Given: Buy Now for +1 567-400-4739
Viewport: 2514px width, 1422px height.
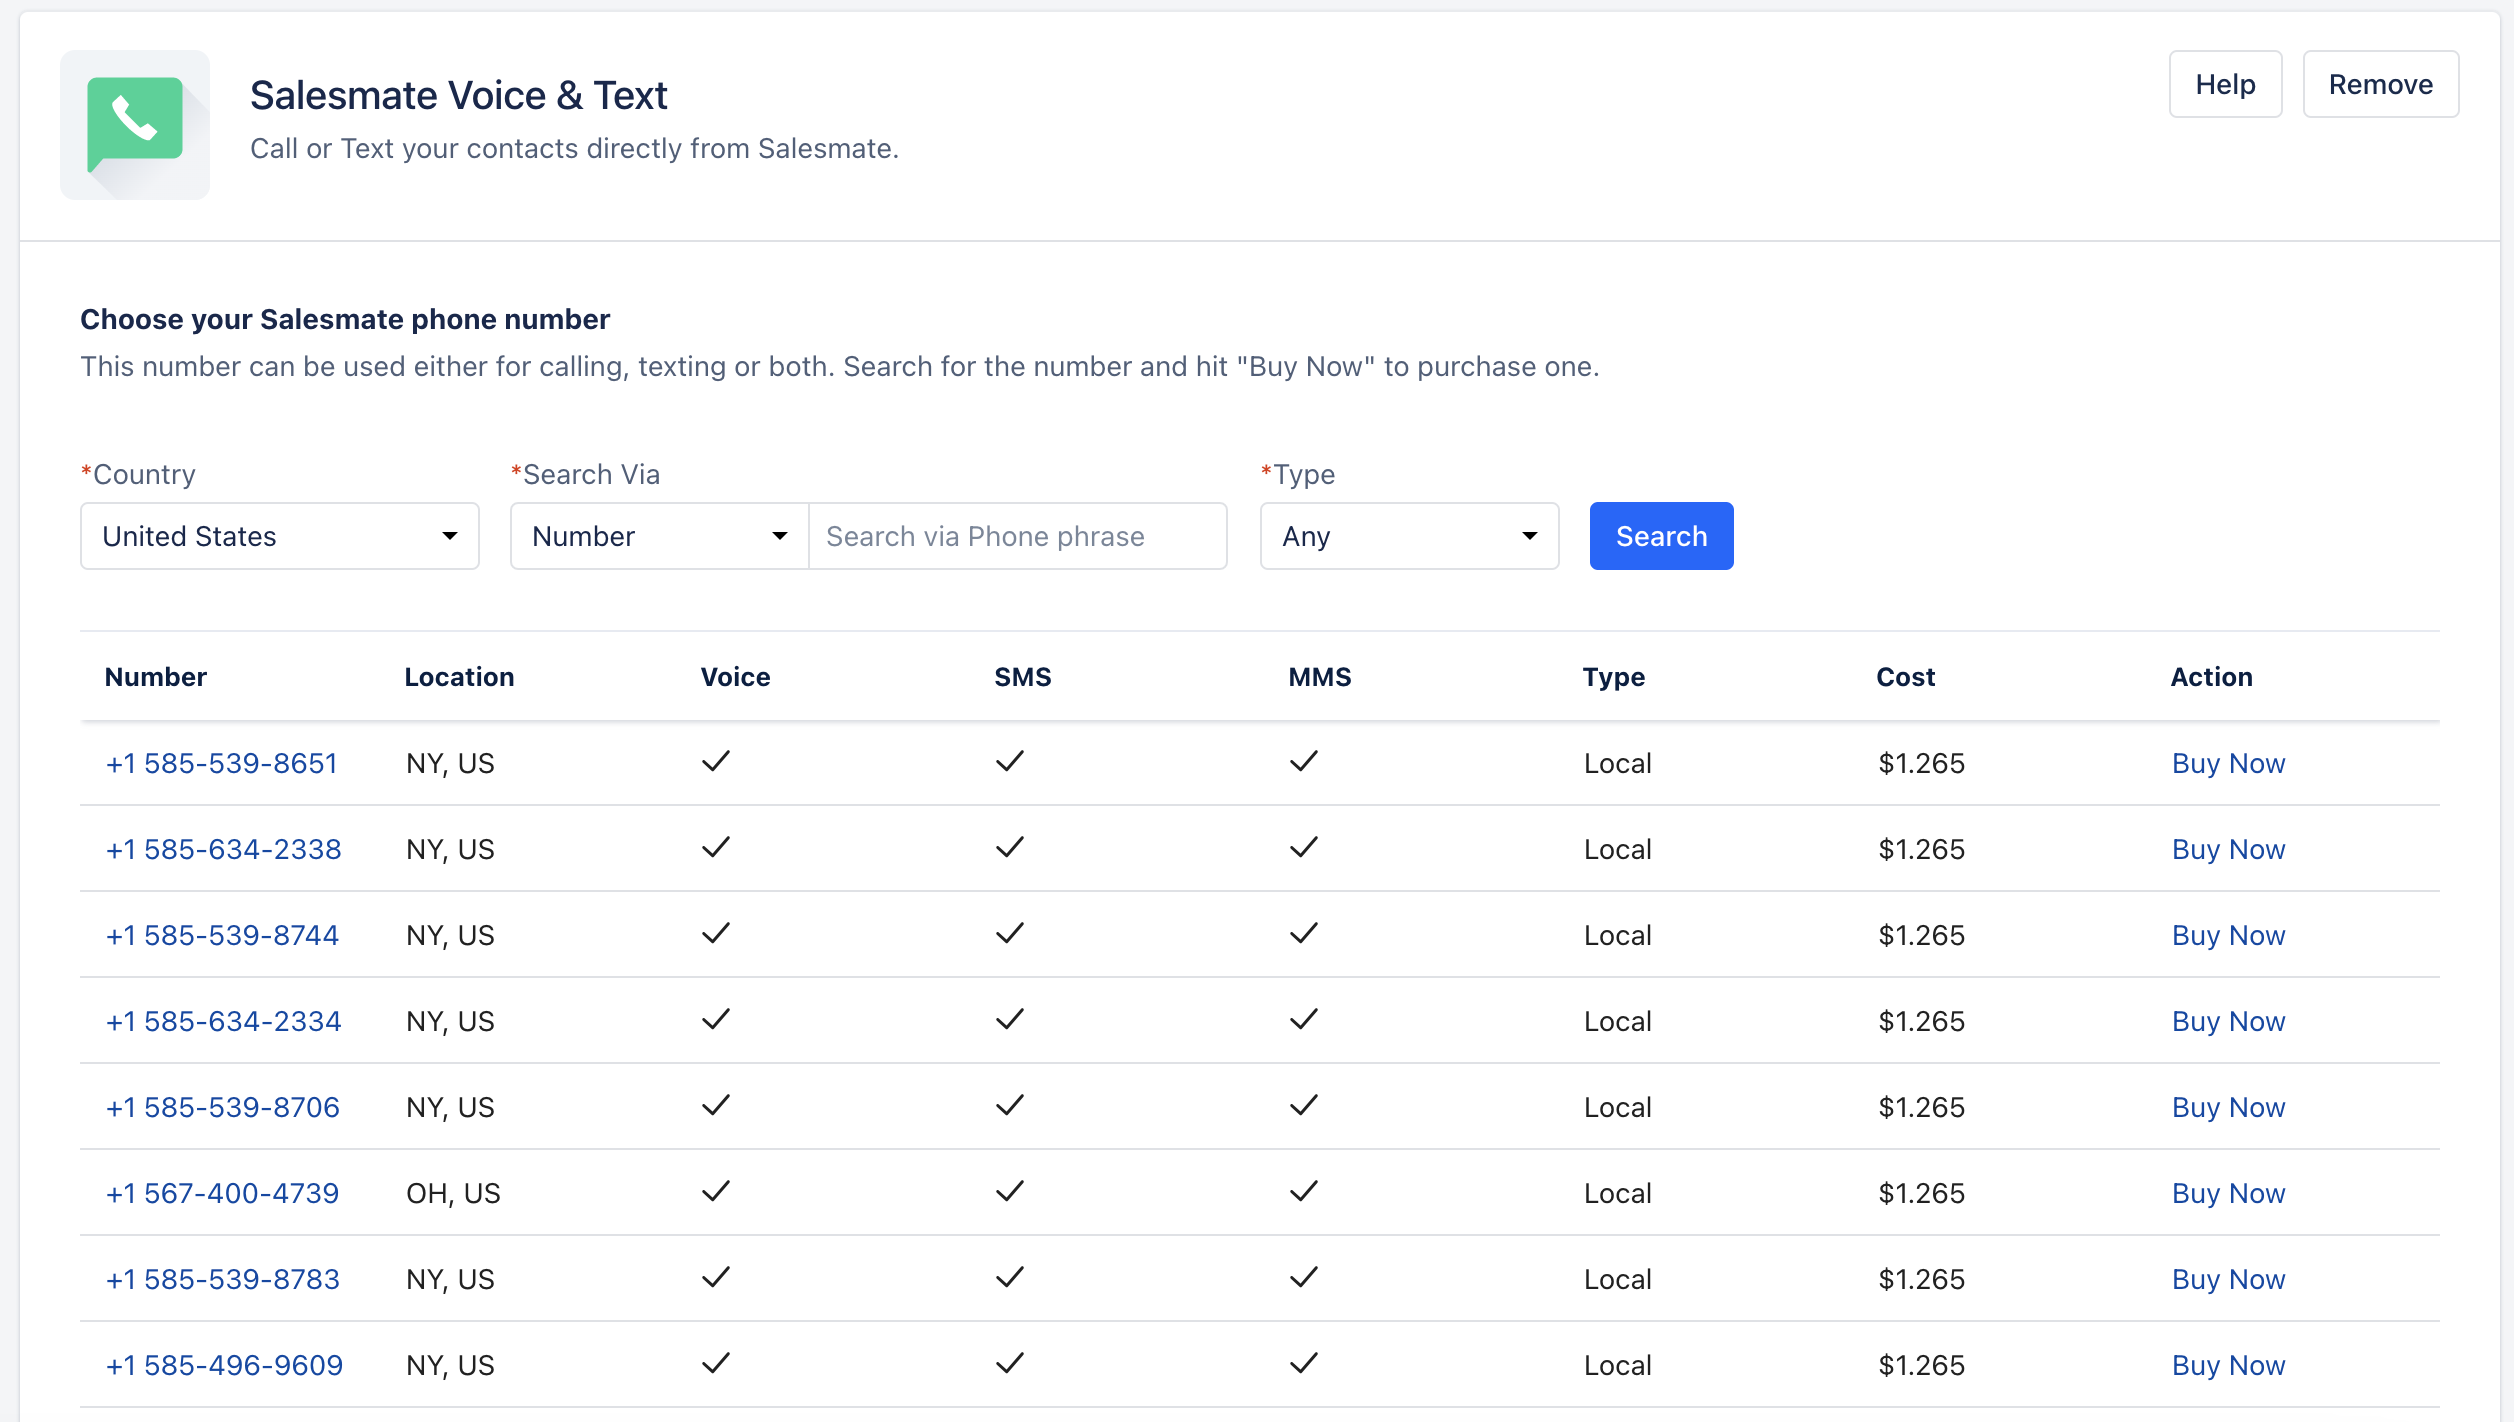Looking at the screenshot, I should point(2228,1193).
